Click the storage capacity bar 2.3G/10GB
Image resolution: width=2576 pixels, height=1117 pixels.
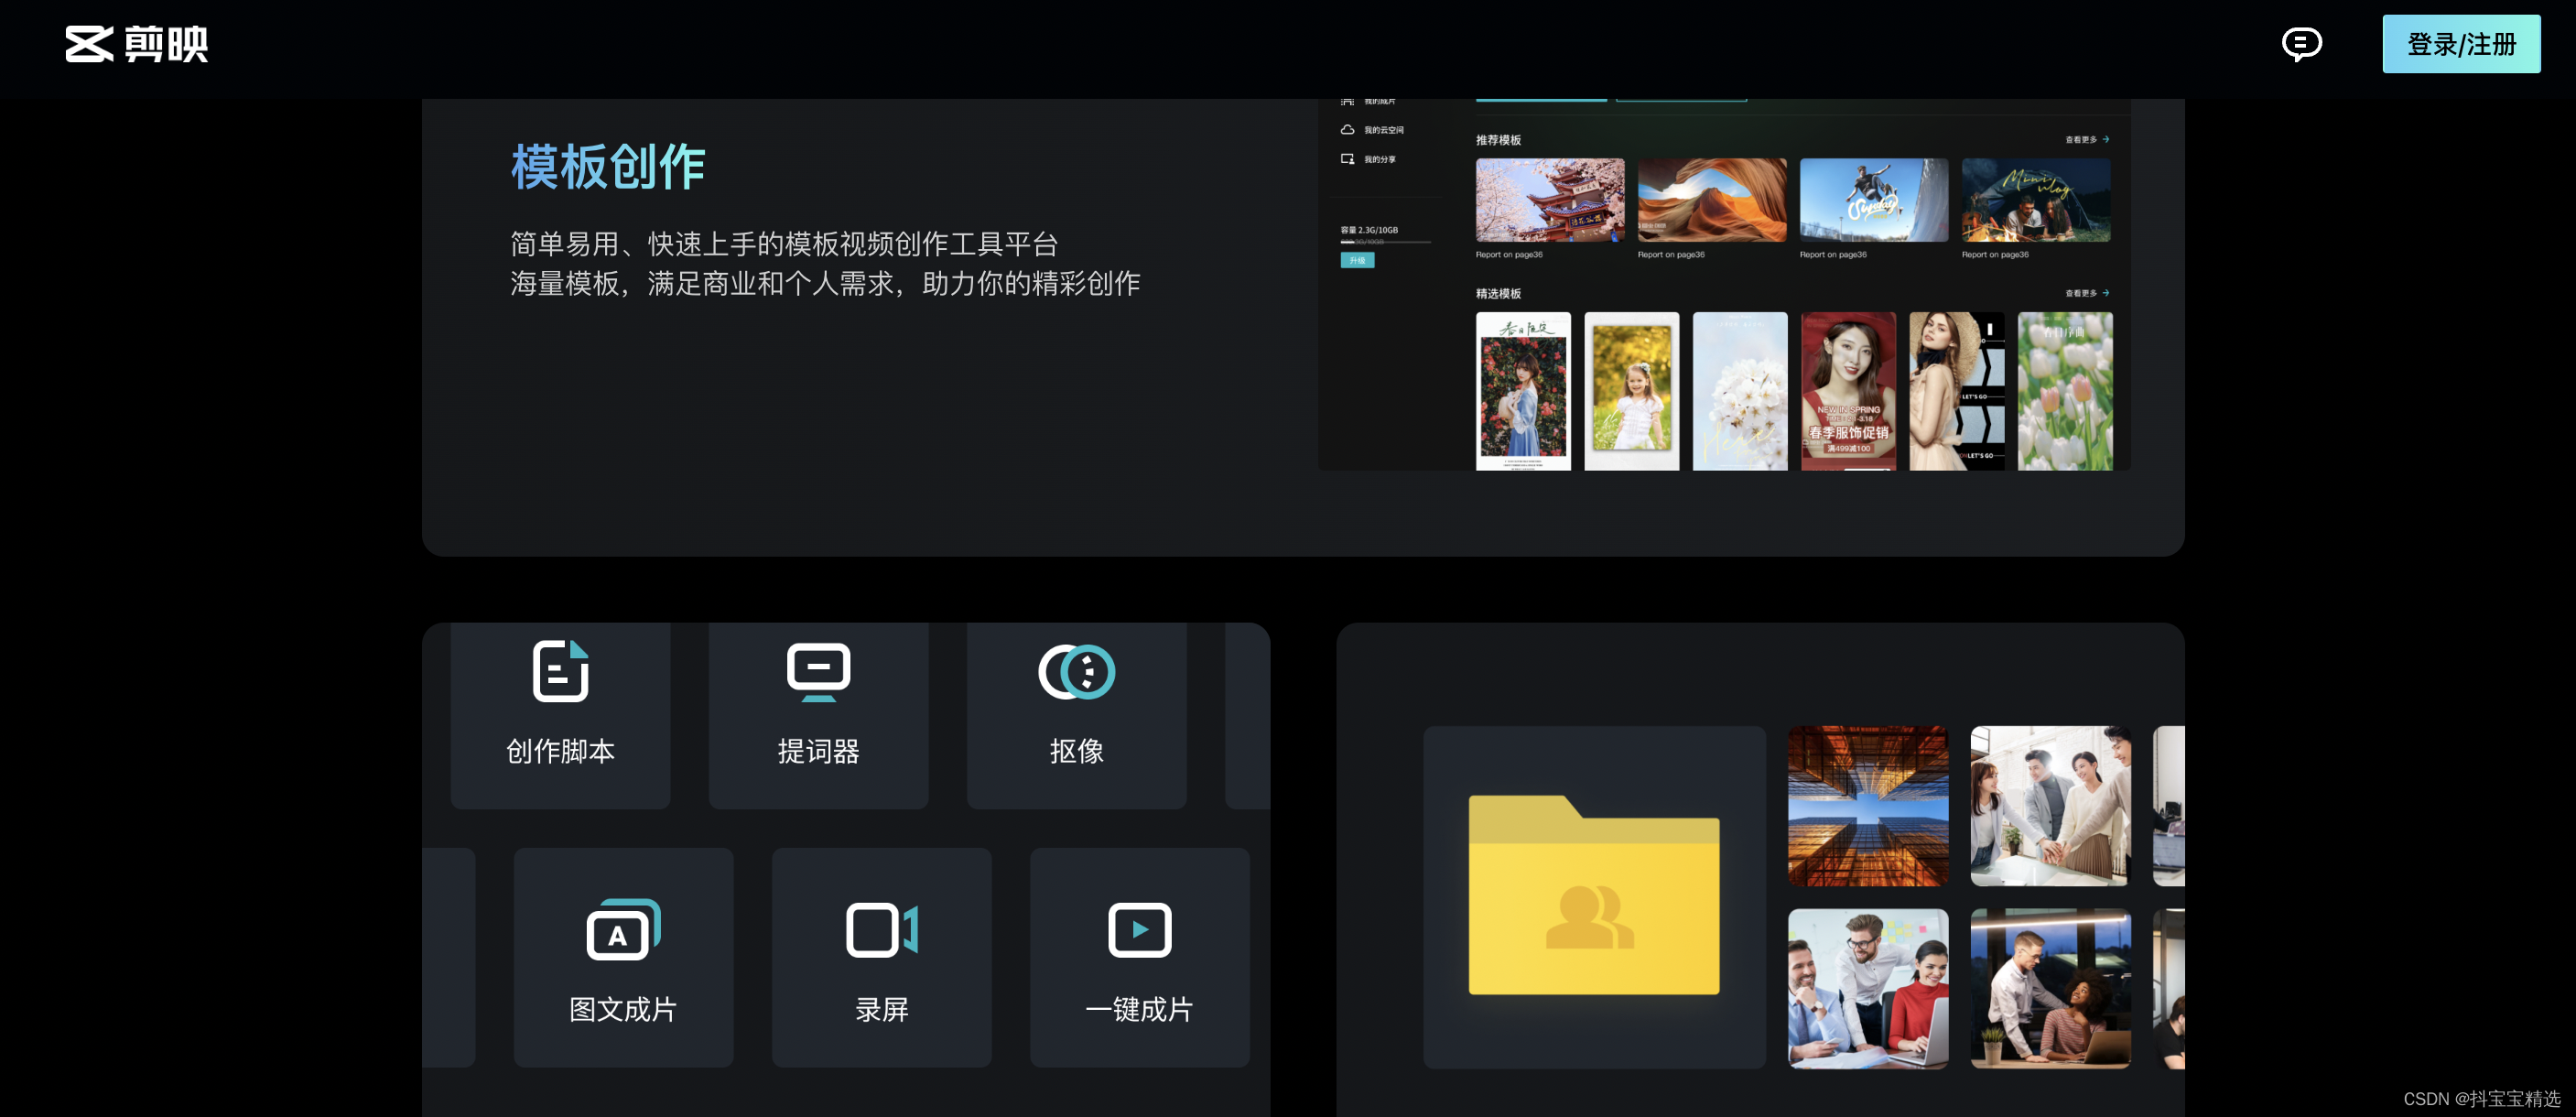point(1385,242)
